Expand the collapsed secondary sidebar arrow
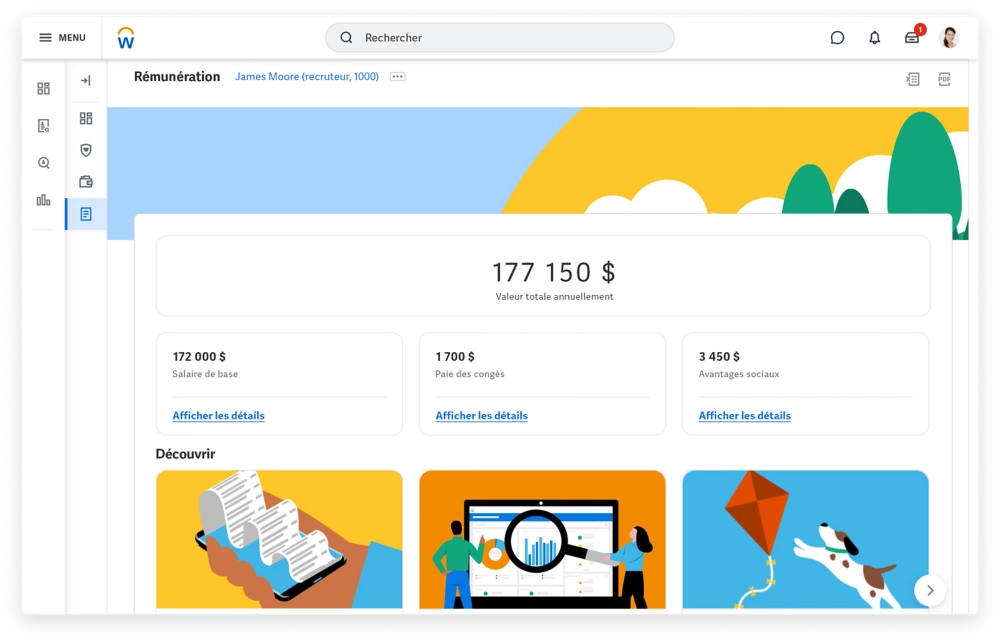 pos(86,81)
